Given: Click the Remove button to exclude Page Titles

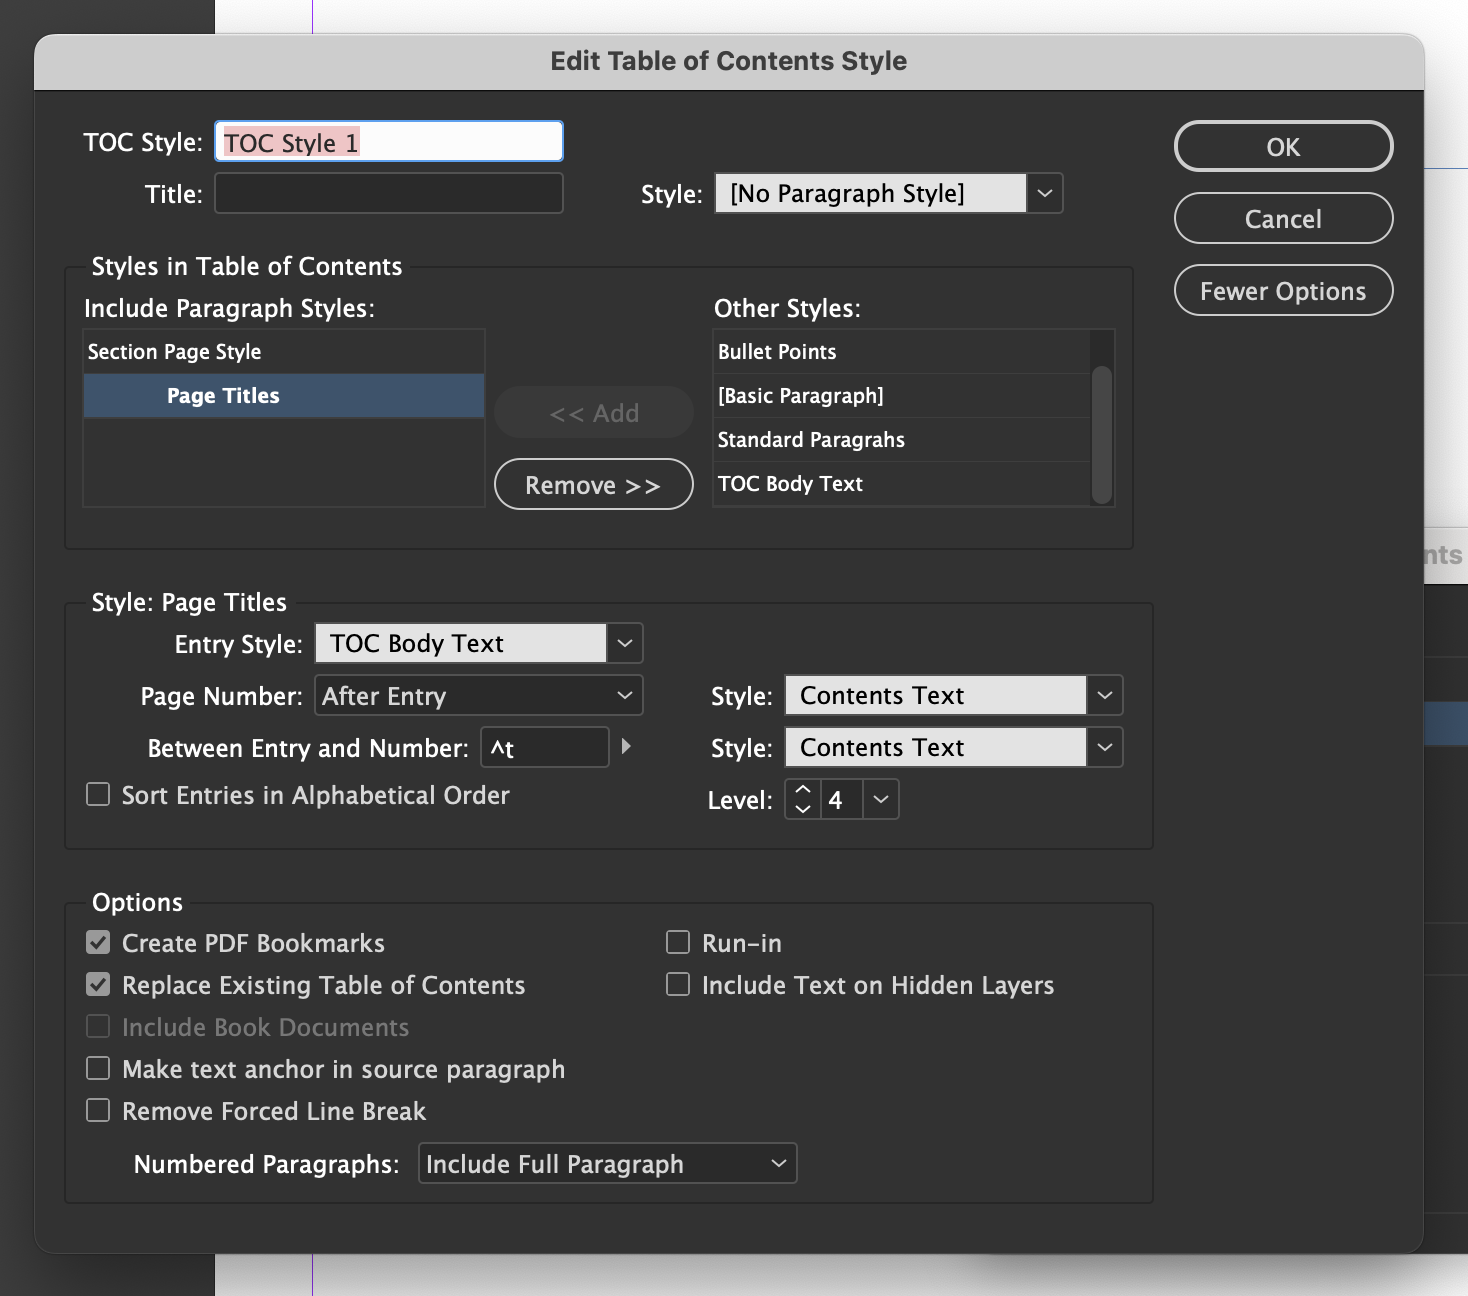Looking at the screenshot, I should pos(593,484).
